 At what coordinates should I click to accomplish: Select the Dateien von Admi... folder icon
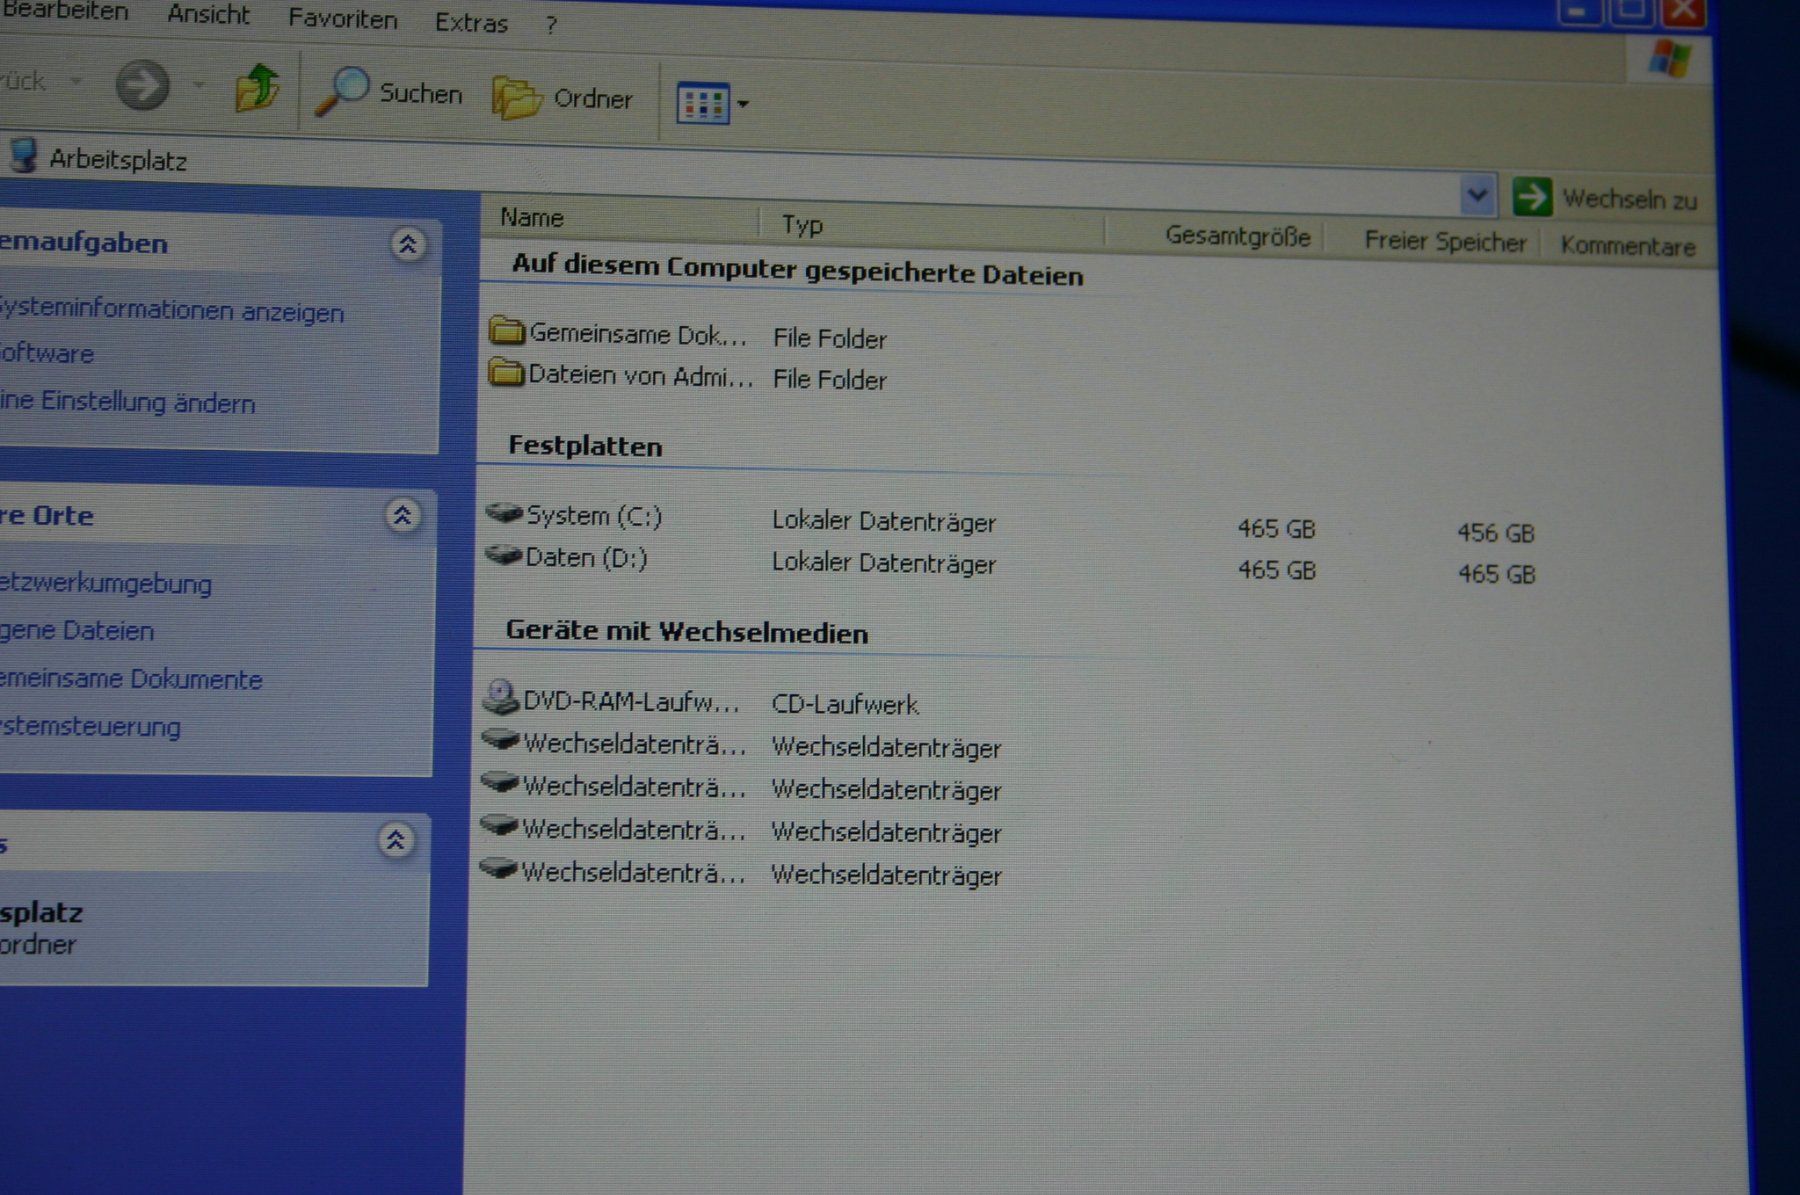[506, 372]
